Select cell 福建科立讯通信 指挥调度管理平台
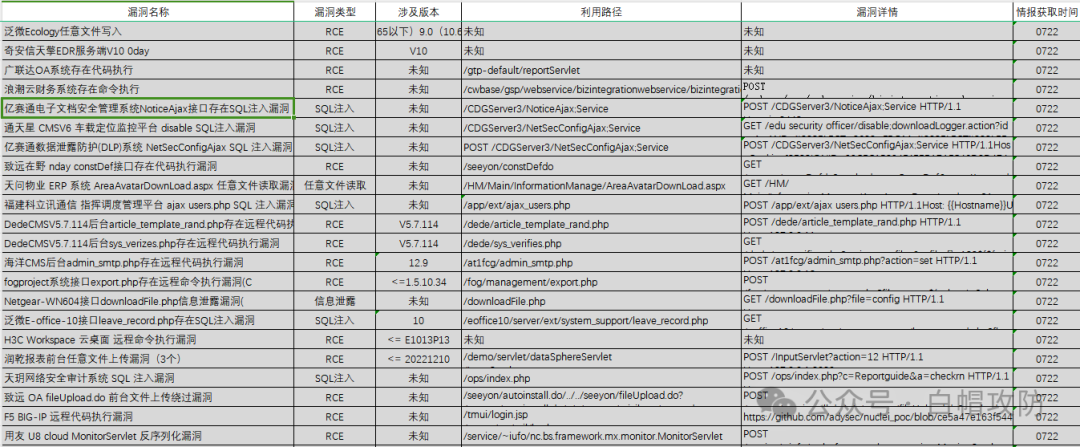This screenshot has width=1080, height=447. point(147,205)
